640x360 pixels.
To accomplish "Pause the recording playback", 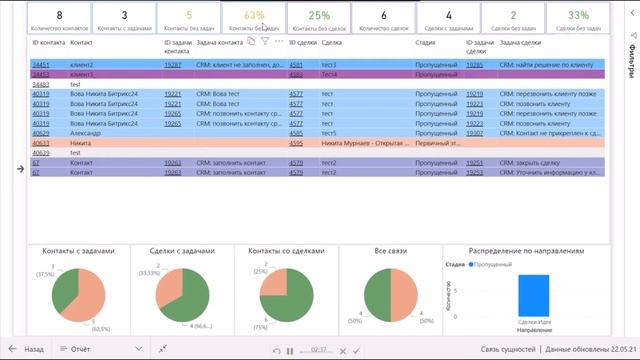I will click(290, 351).
